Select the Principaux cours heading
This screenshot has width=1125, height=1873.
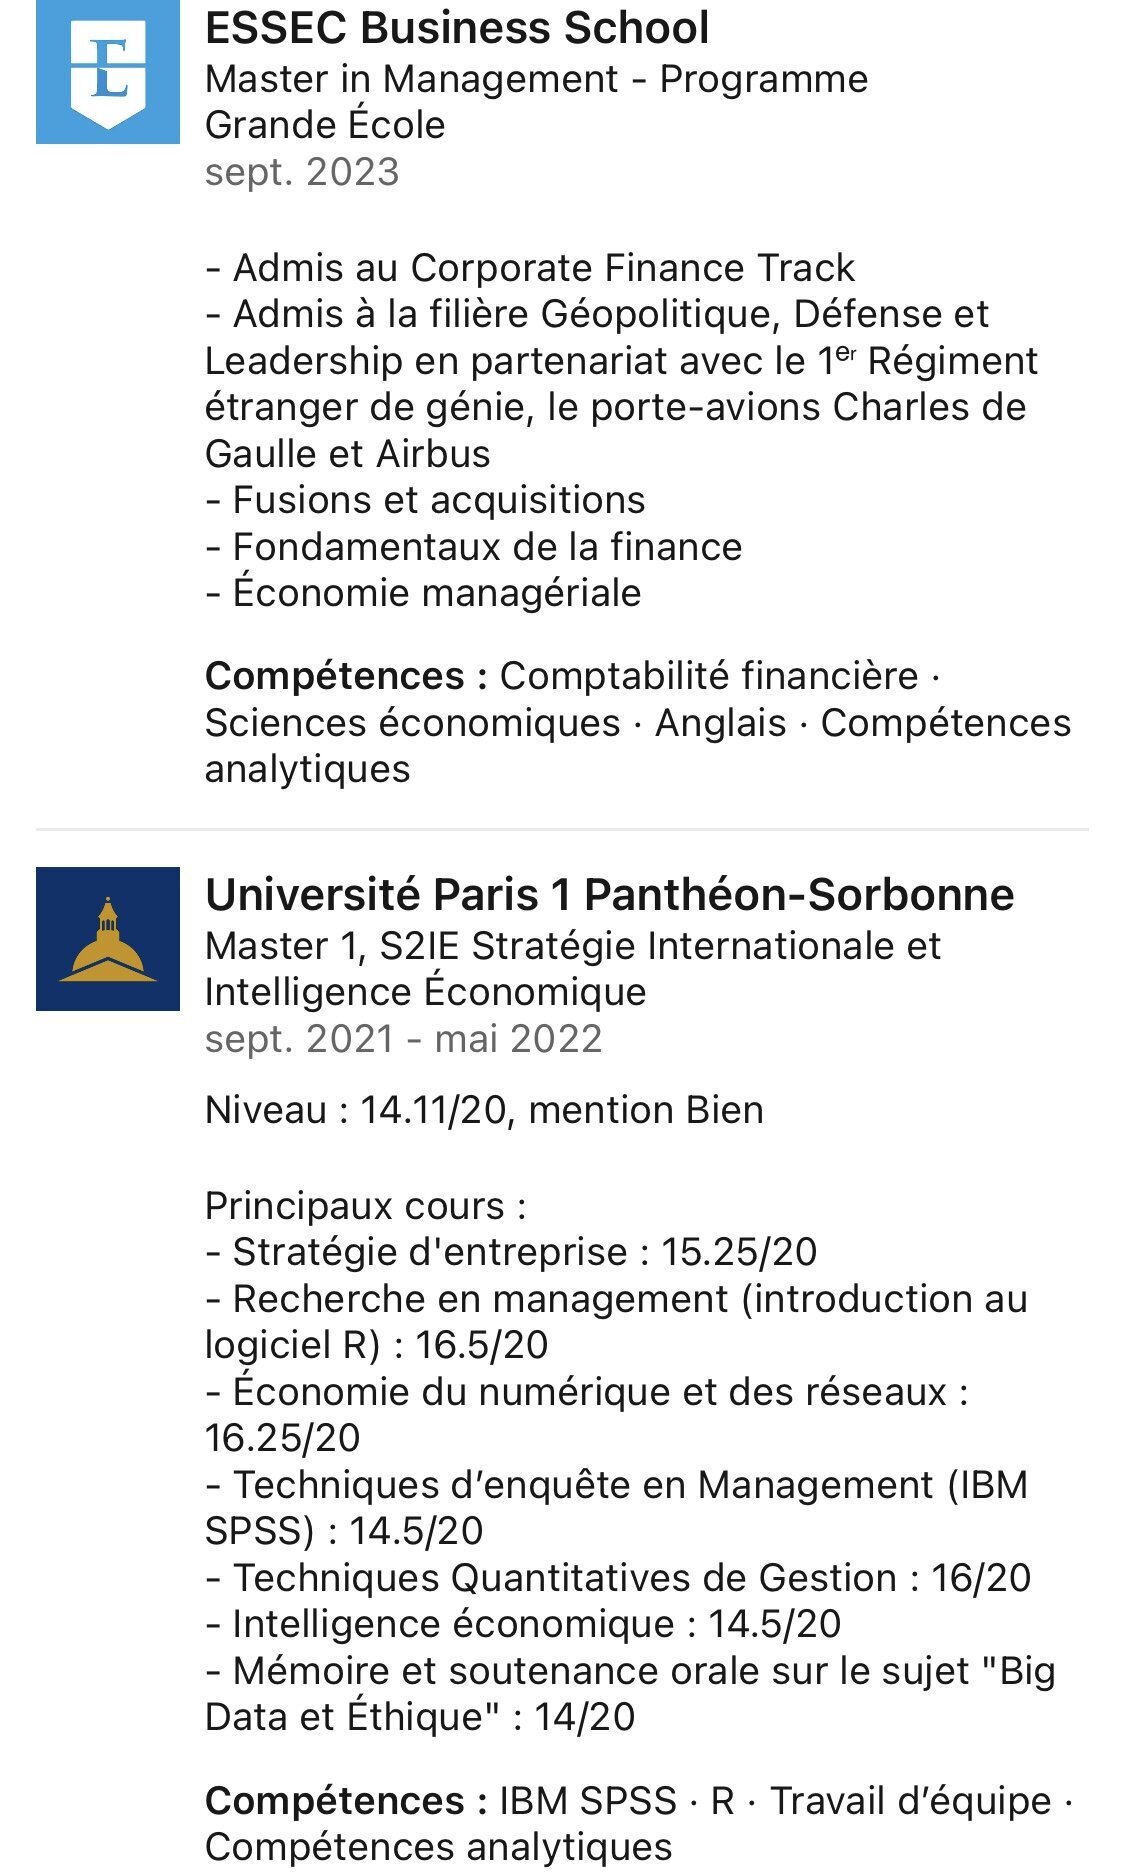coord(365,1206)
